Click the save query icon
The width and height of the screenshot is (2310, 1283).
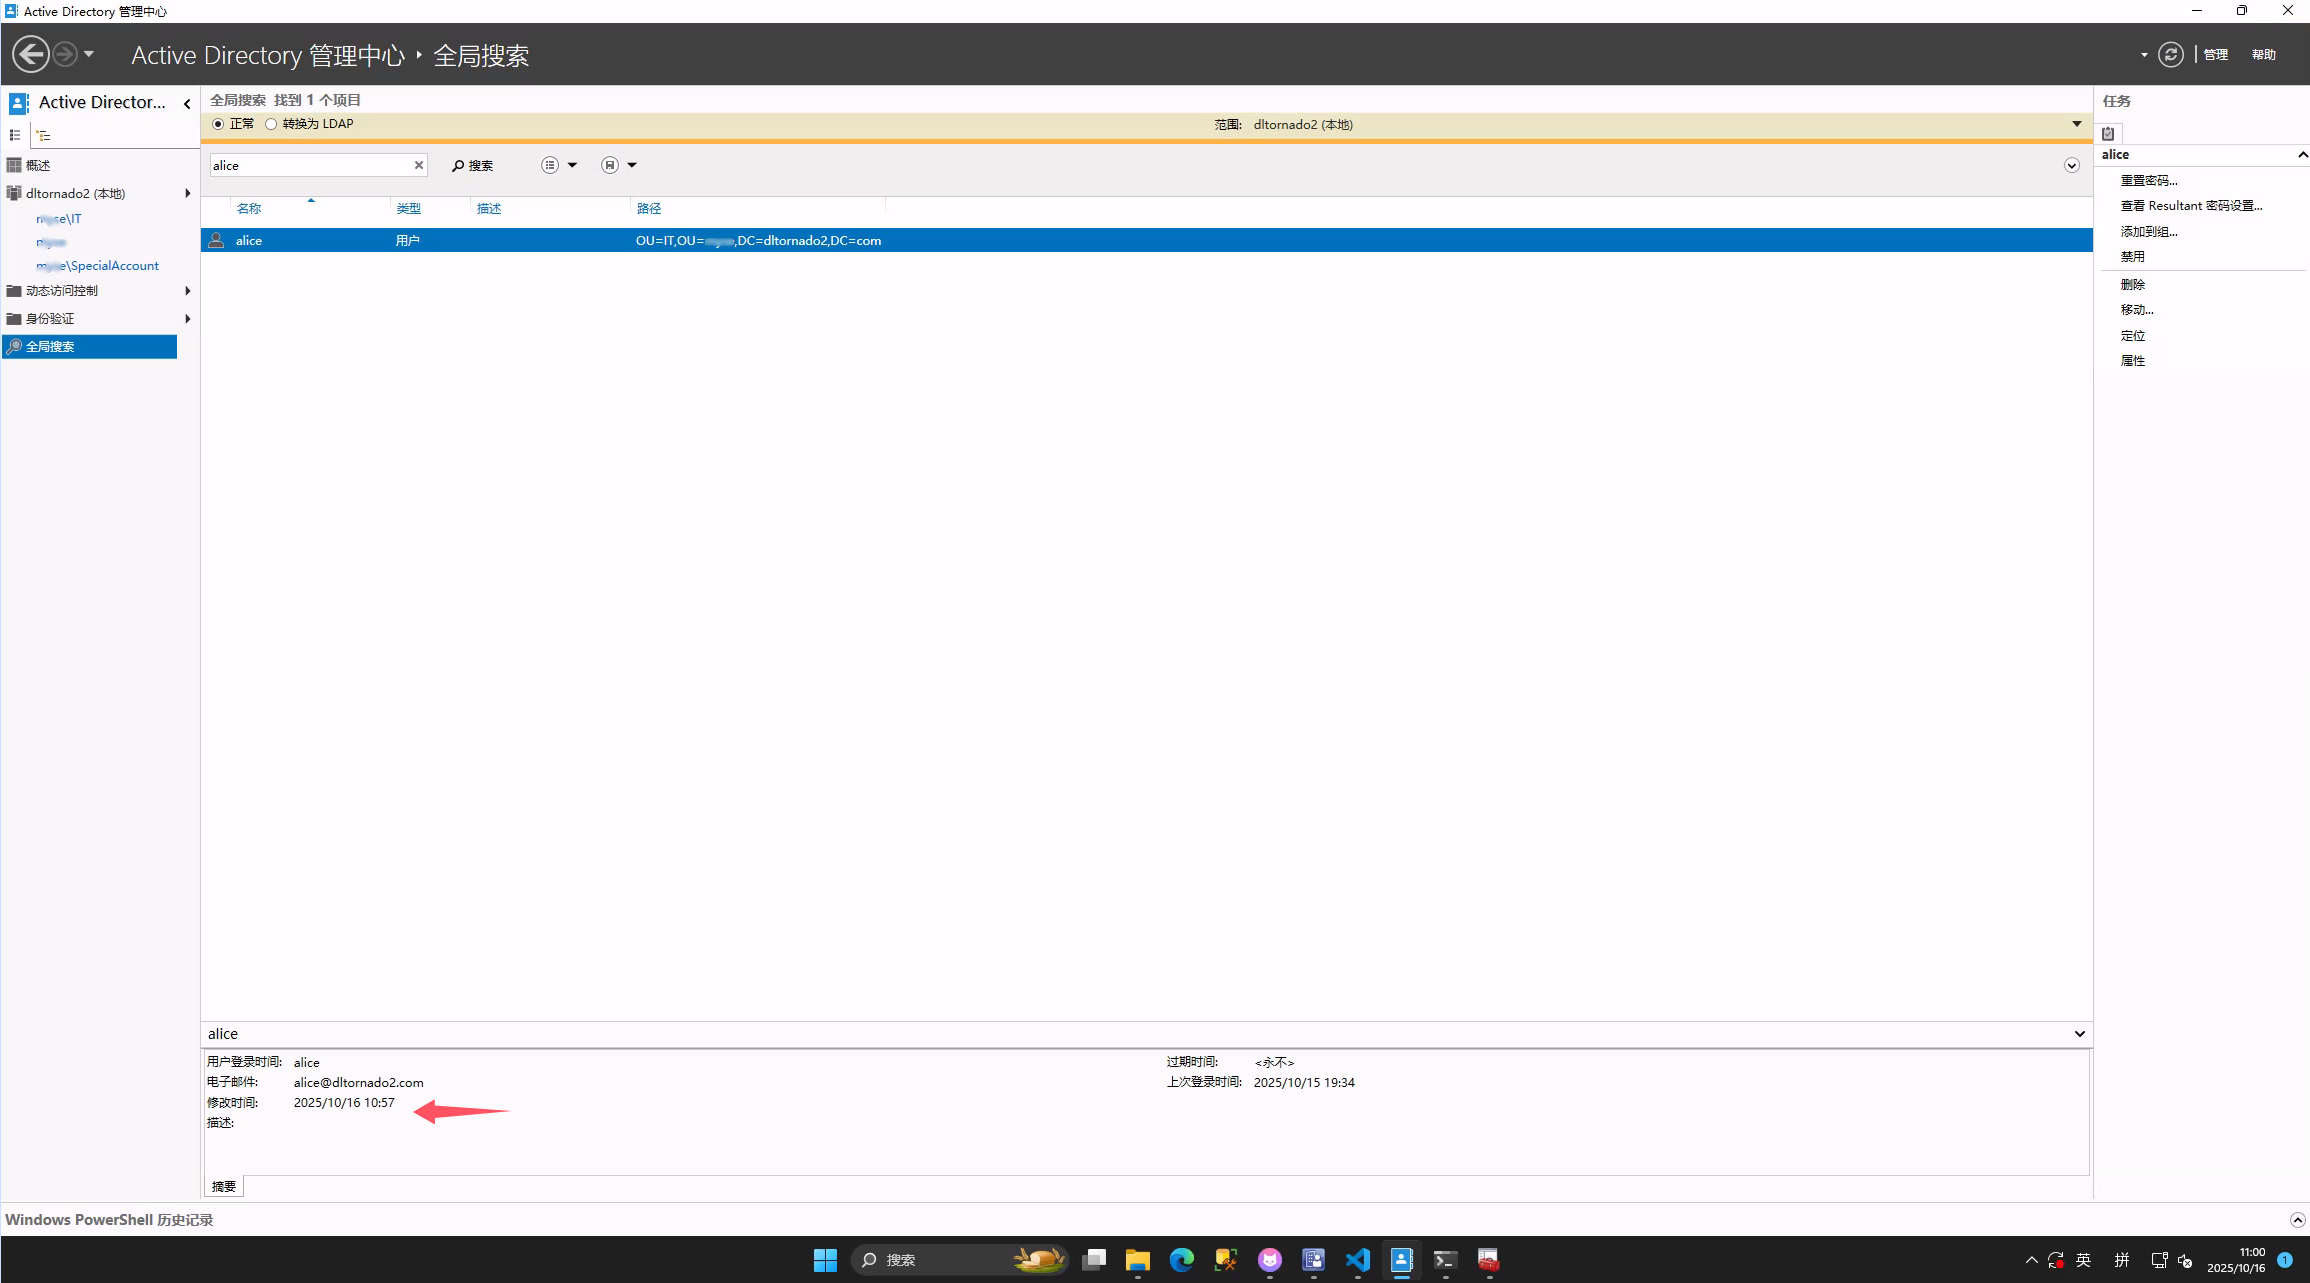[610, 165]
